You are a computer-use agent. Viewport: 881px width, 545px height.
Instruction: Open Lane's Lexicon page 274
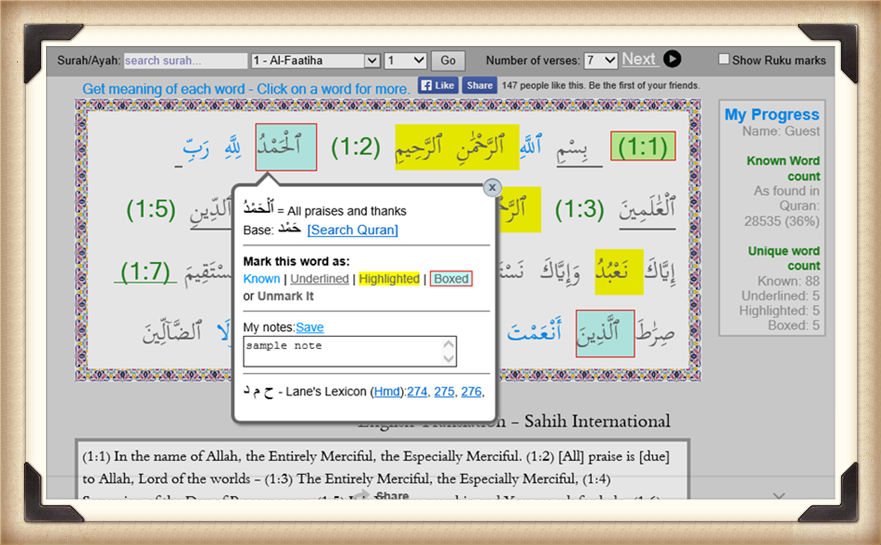(417, 392)
